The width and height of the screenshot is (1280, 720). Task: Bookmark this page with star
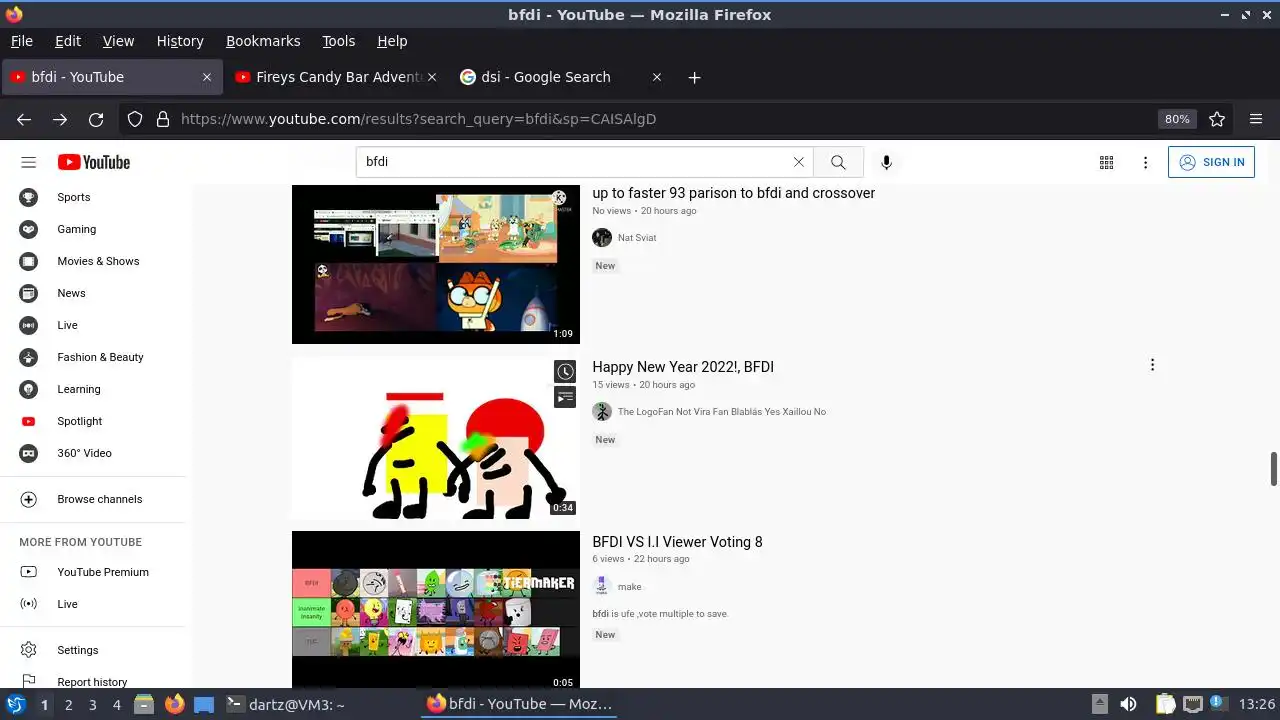point(1217,119)
